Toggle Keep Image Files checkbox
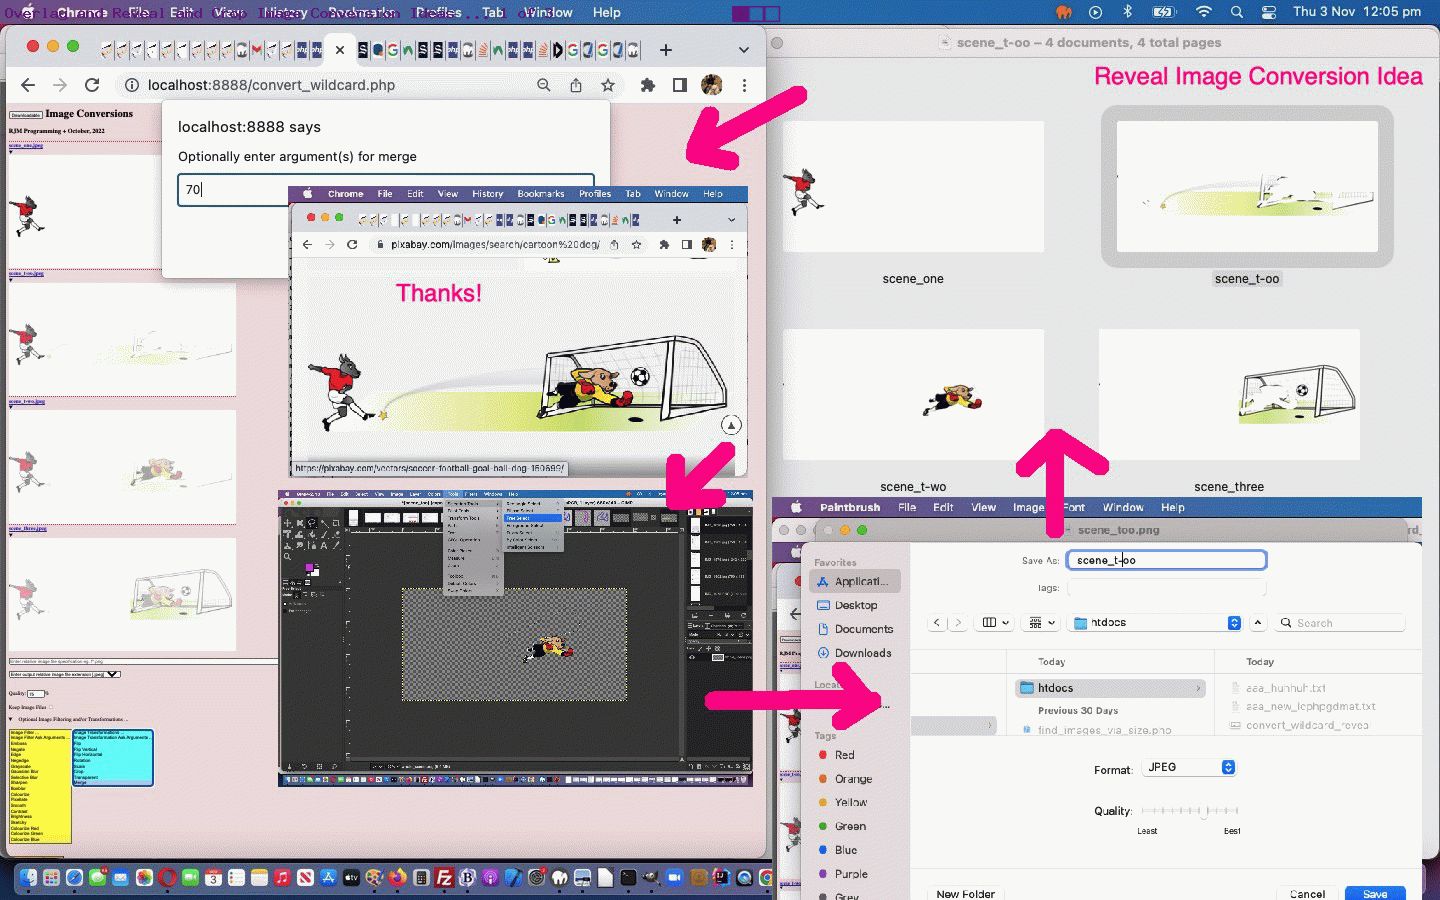The height and width of the screenshot is (900, 1440). point(50,707)
